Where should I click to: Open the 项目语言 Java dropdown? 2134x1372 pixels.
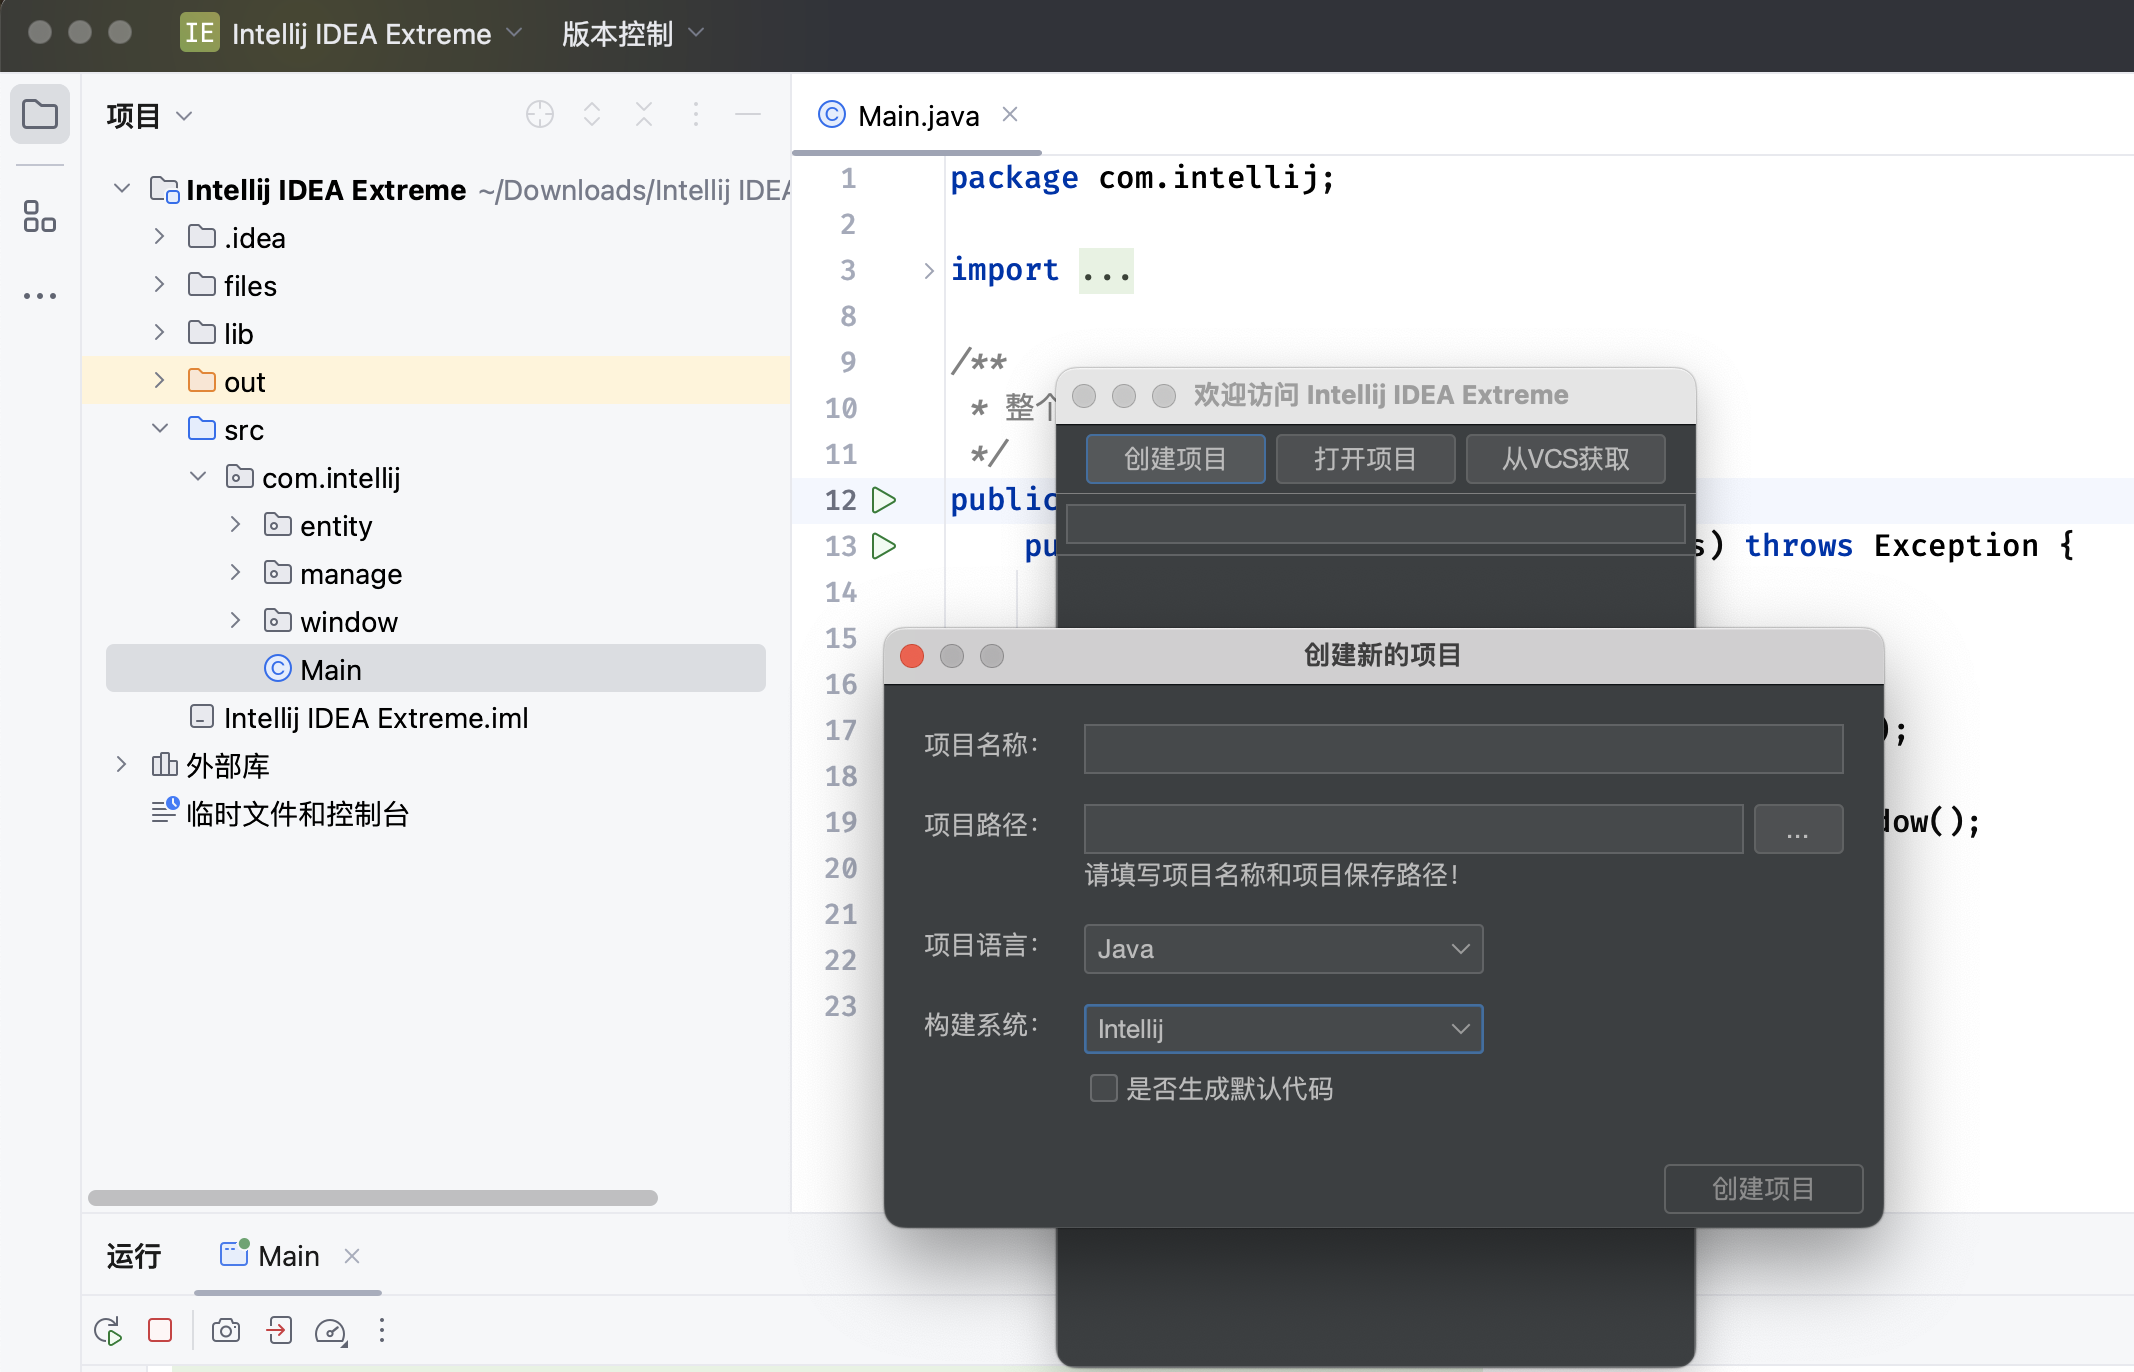pyautogui.click(x=1283, y=948)
